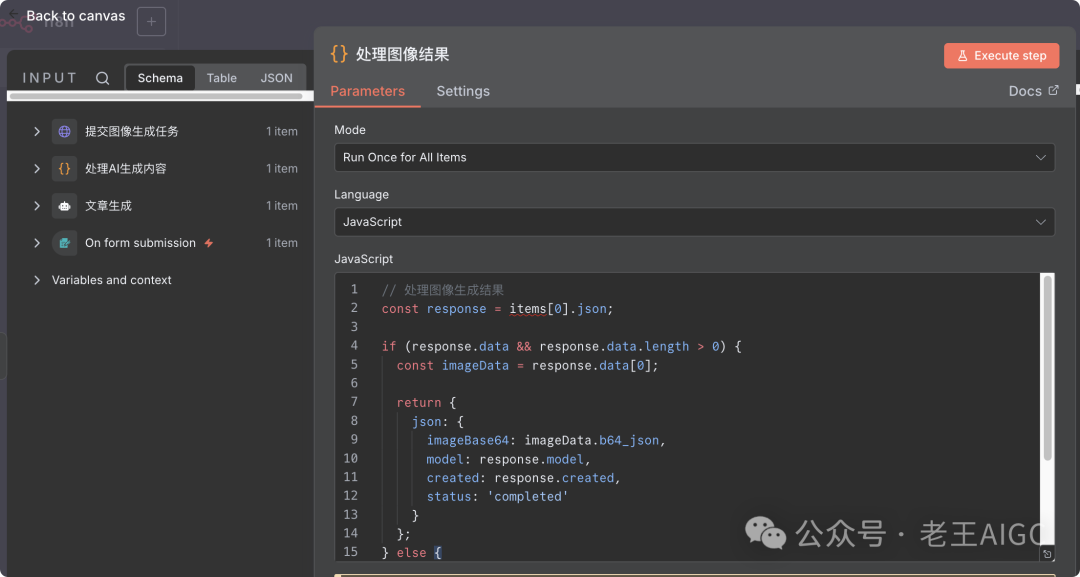
Task: Click the flask icon in Execute step
Action: point(962,56)
